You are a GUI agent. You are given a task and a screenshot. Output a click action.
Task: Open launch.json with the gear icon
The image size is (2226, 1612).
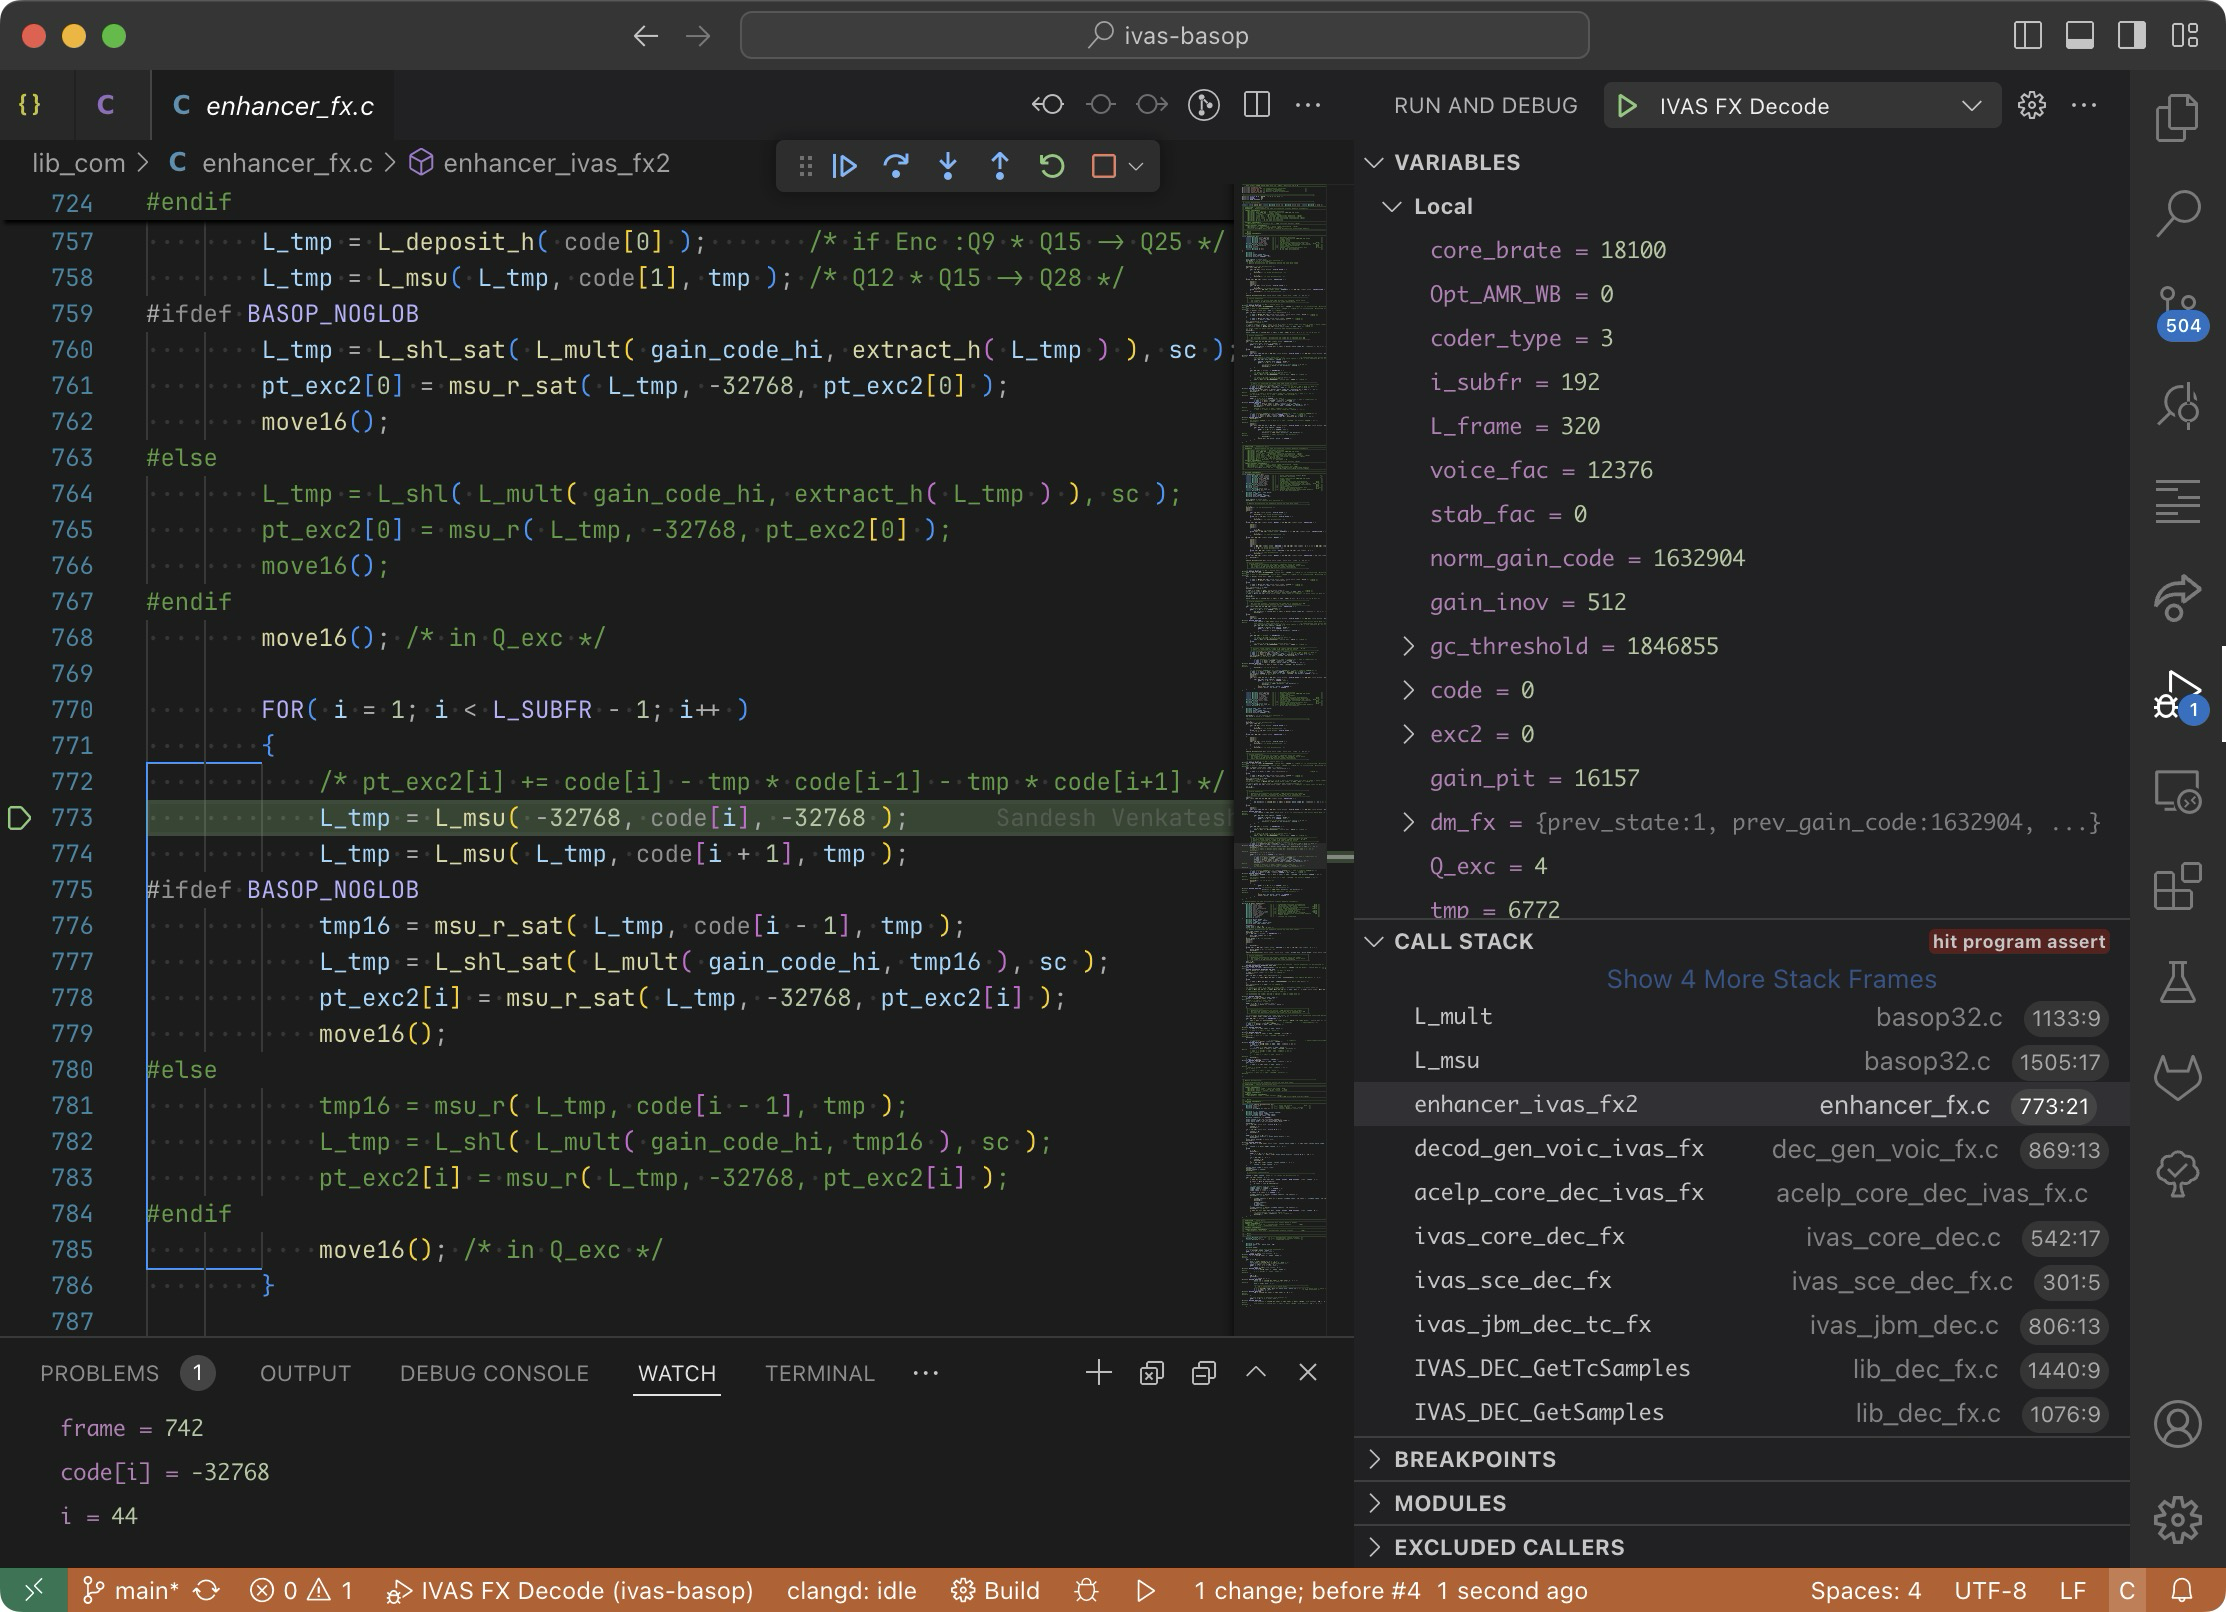[2031, 106]
